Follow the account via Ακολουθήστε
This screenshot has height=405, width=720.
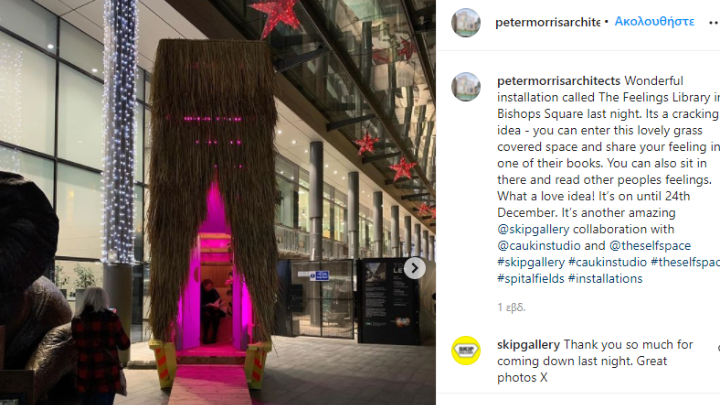point(654,22)
